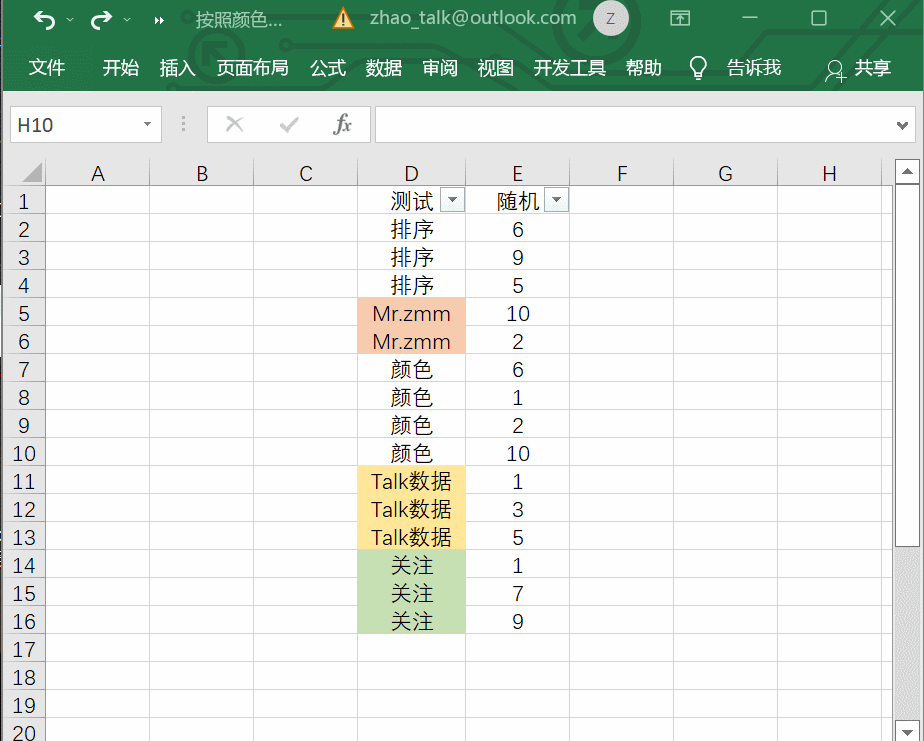Click into the formula bar input
924x741 pixels.
click(633, 124)
